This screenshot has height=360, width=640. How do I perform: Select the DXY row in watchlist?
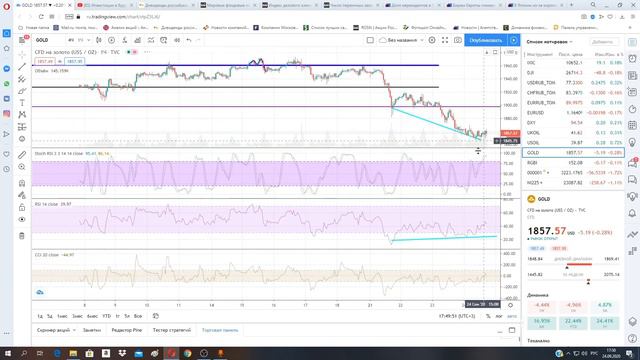point(573,122)
